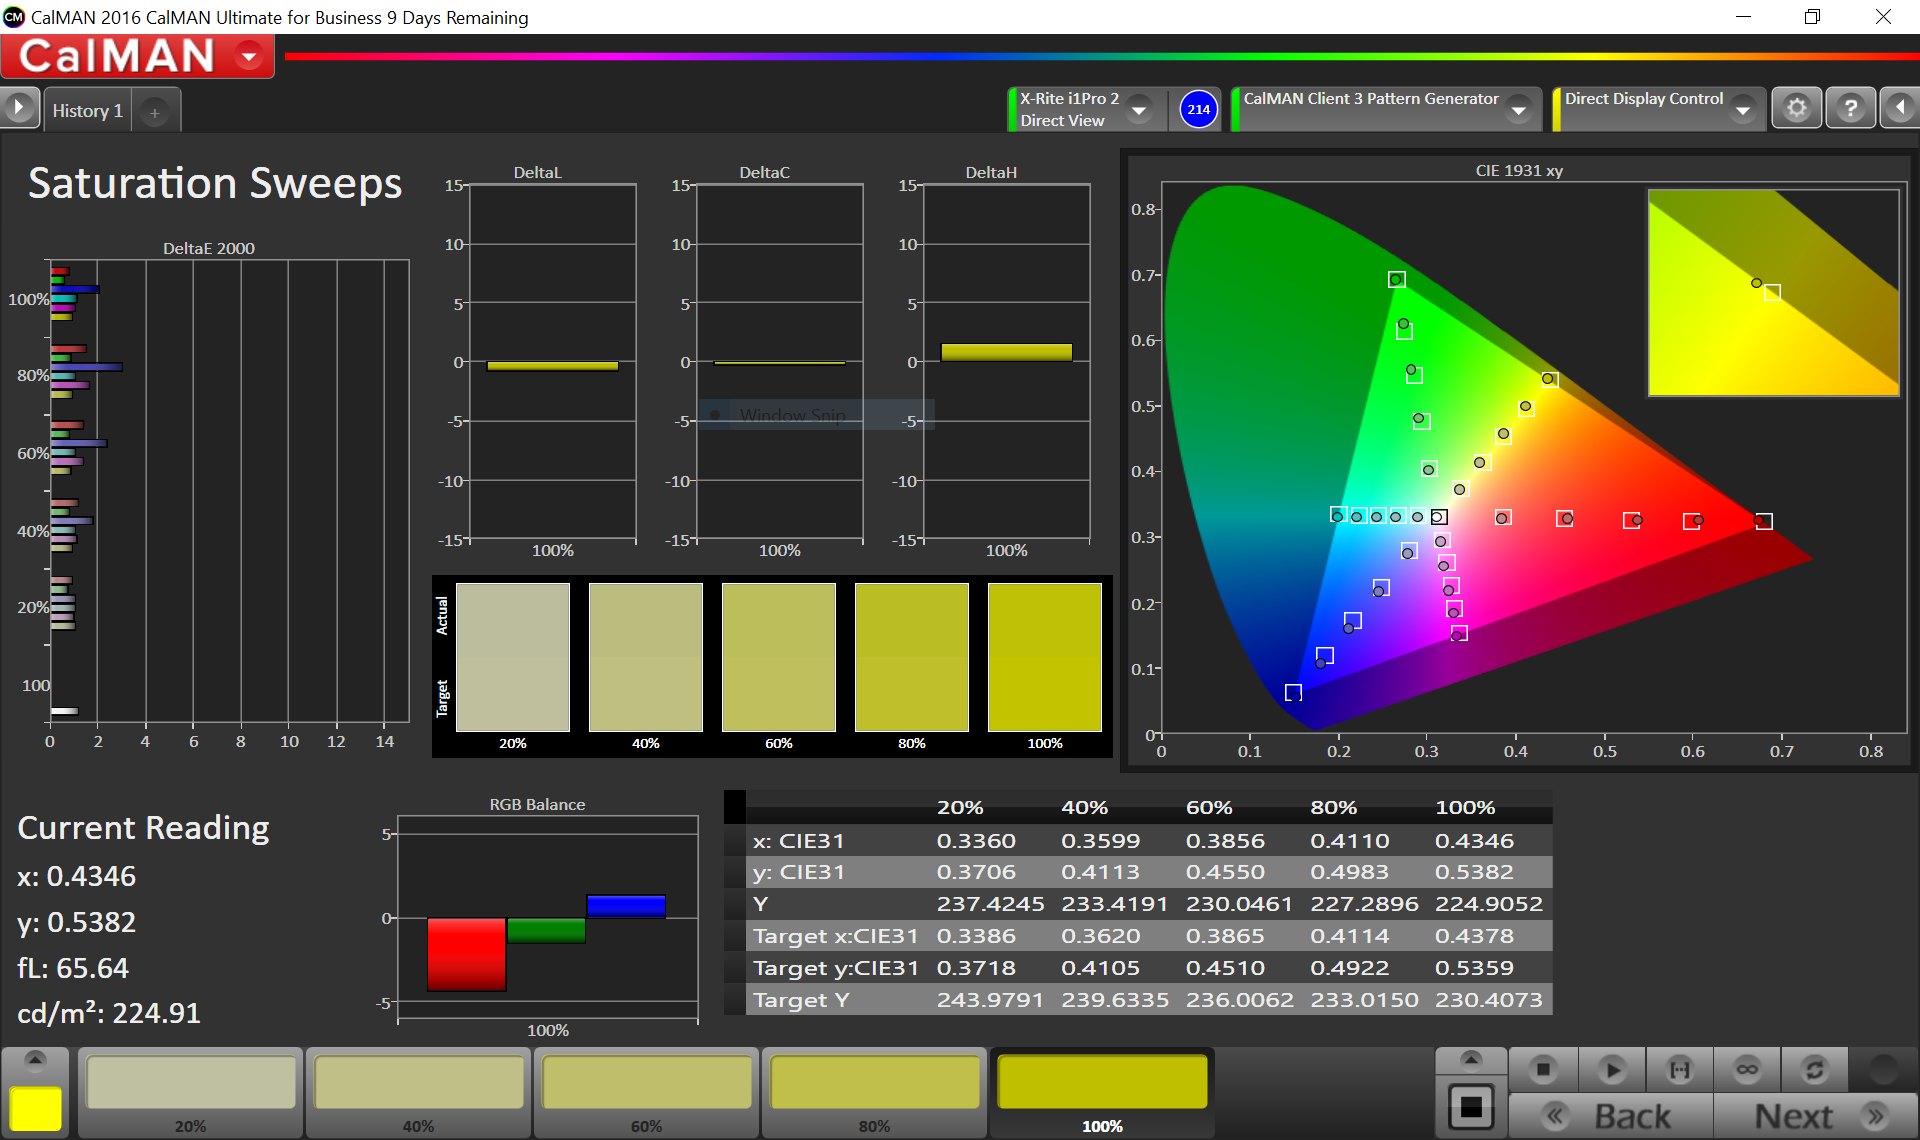
Task: Click the single-read bracket icon
Action: (x=1680, y=1070)
